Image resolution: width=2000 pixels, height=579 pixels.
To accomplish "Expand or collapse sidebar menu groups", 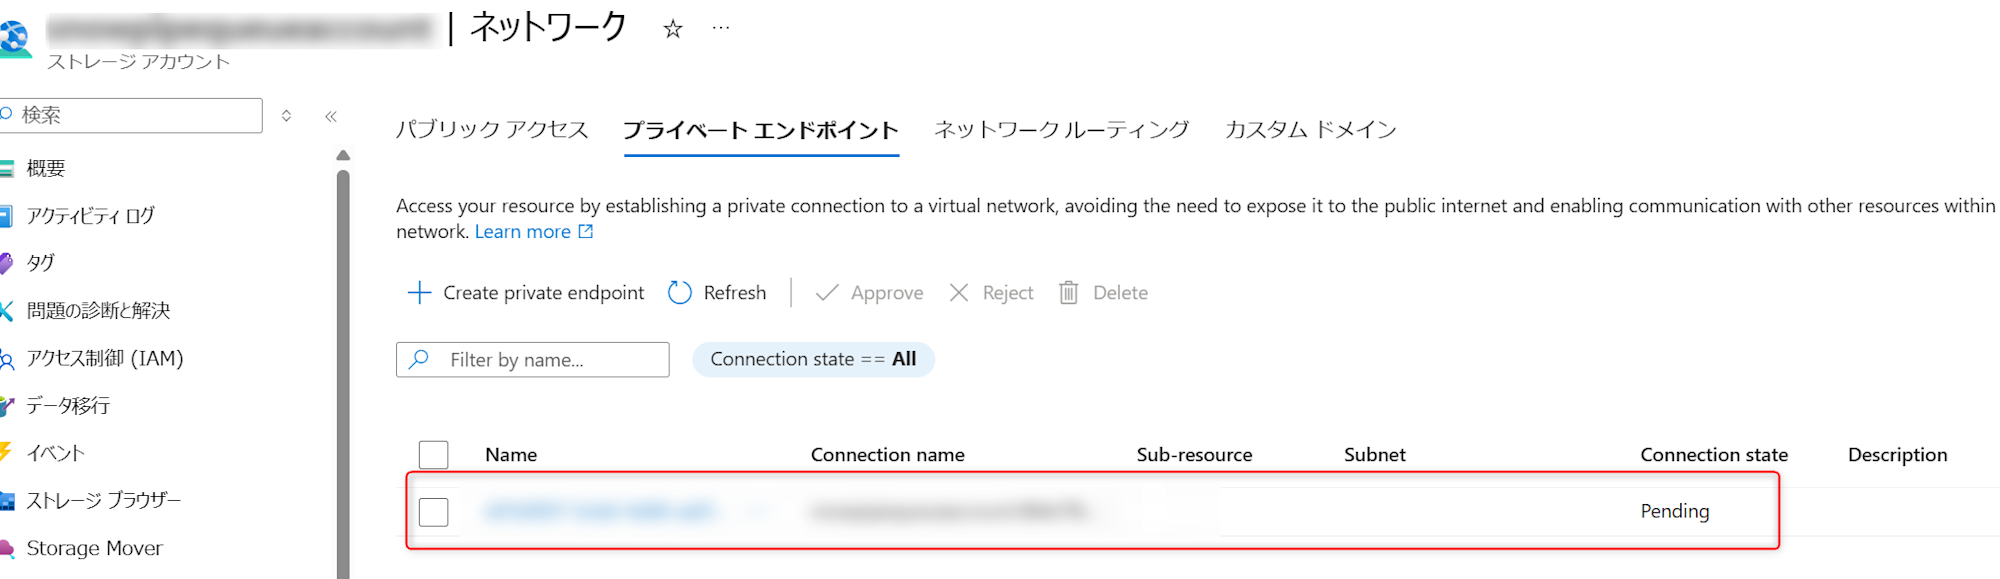I will tap(287, 116).
